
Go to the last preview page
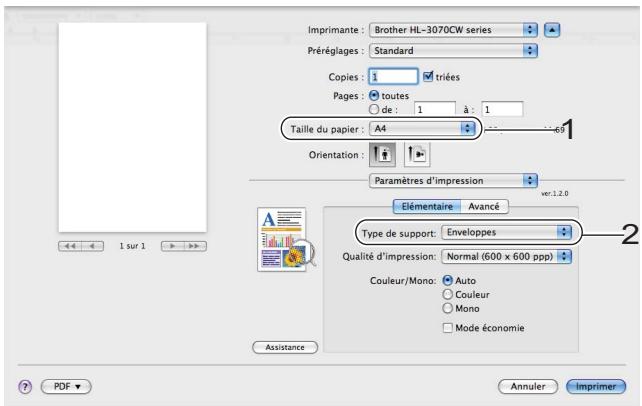coord(195,246)
